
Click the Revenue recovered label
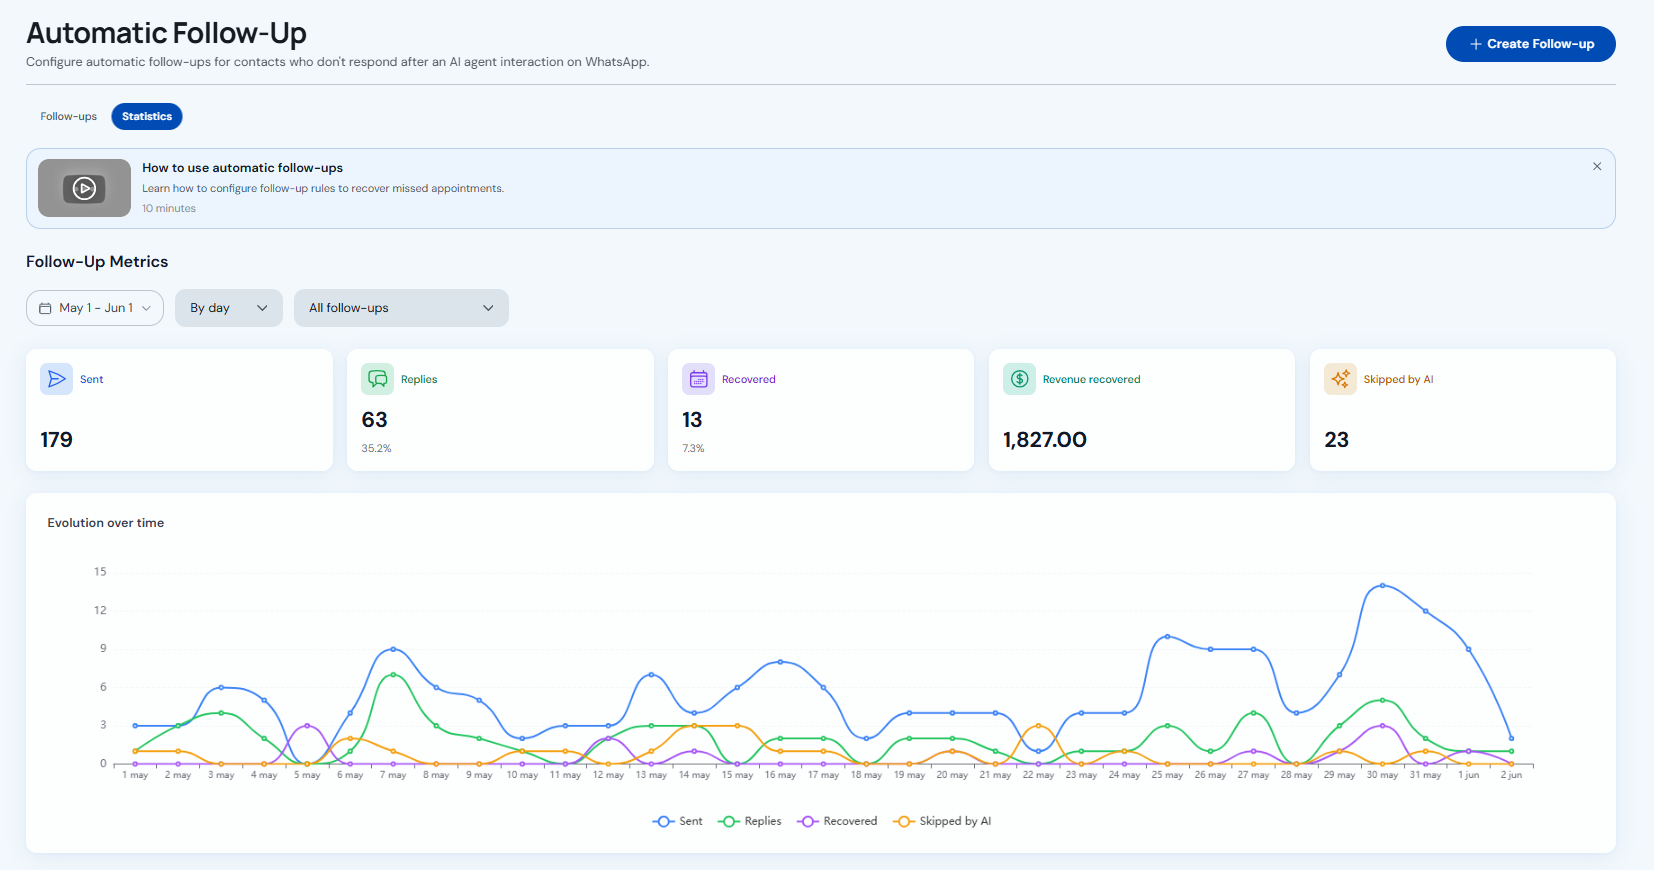(x=1092, y=379)
